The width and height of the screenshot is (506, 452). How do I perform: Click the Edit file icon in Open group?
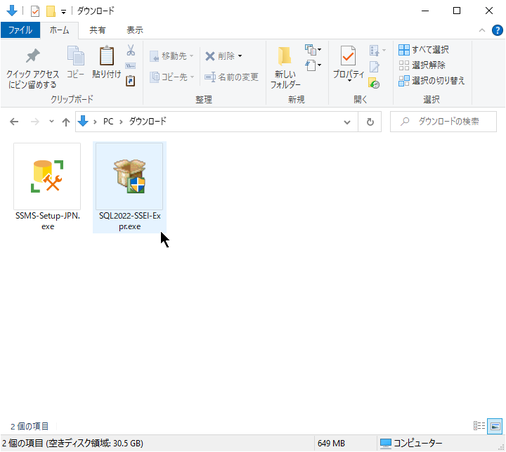click(x=374, y=67)
